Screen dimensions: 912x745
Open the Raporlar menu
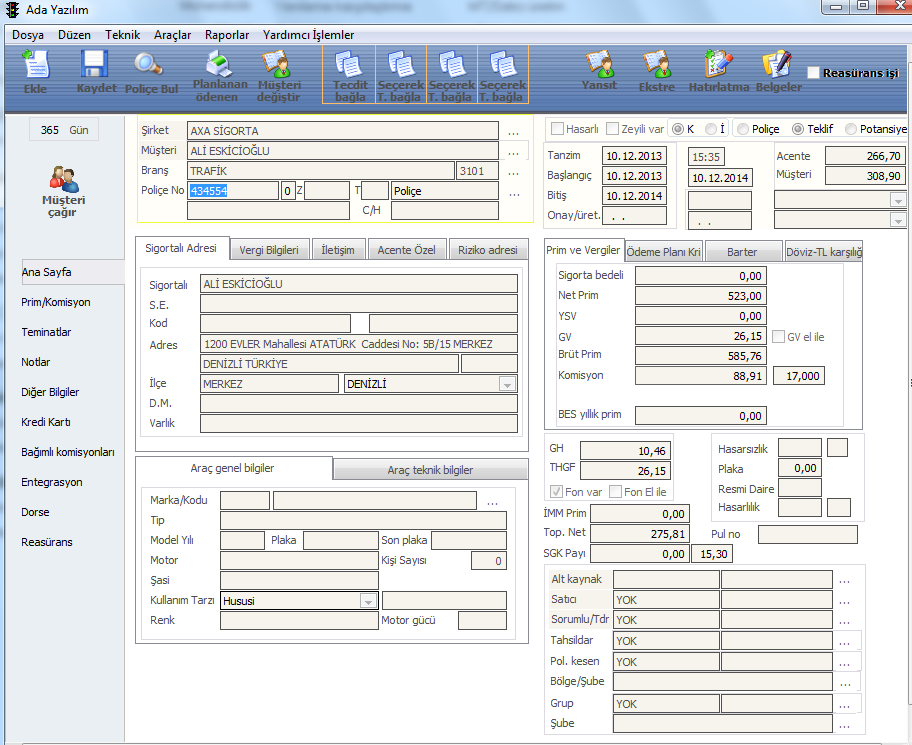(x=226, y=34)
